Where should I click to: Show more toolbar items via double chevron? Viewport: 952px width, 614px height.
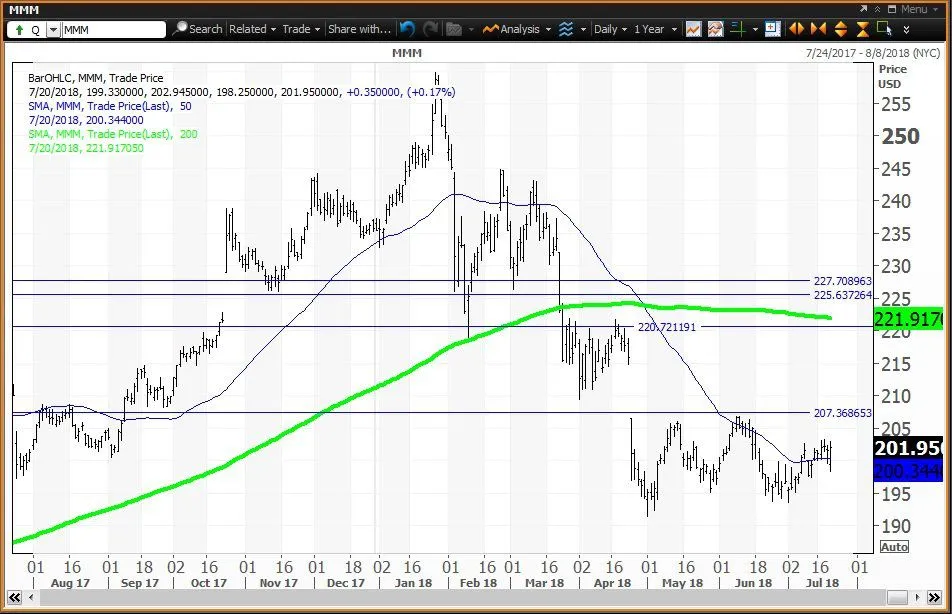(x=906, y=29)
